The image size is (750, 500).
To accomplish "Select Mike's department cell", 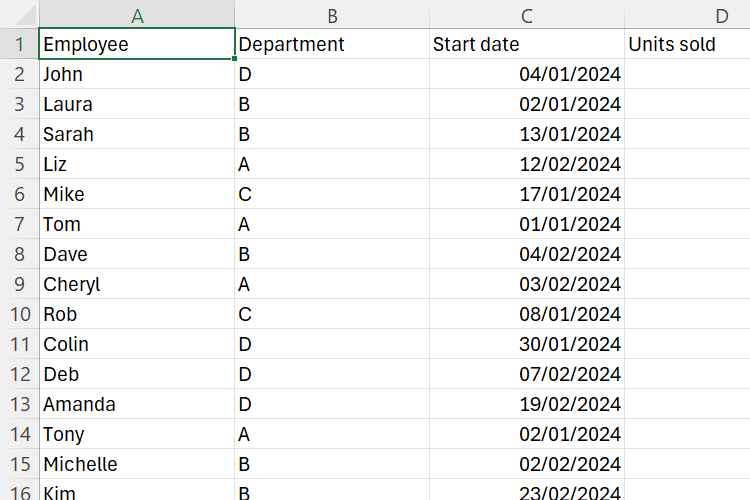I will pyautogui.click(x=332, y=194).
